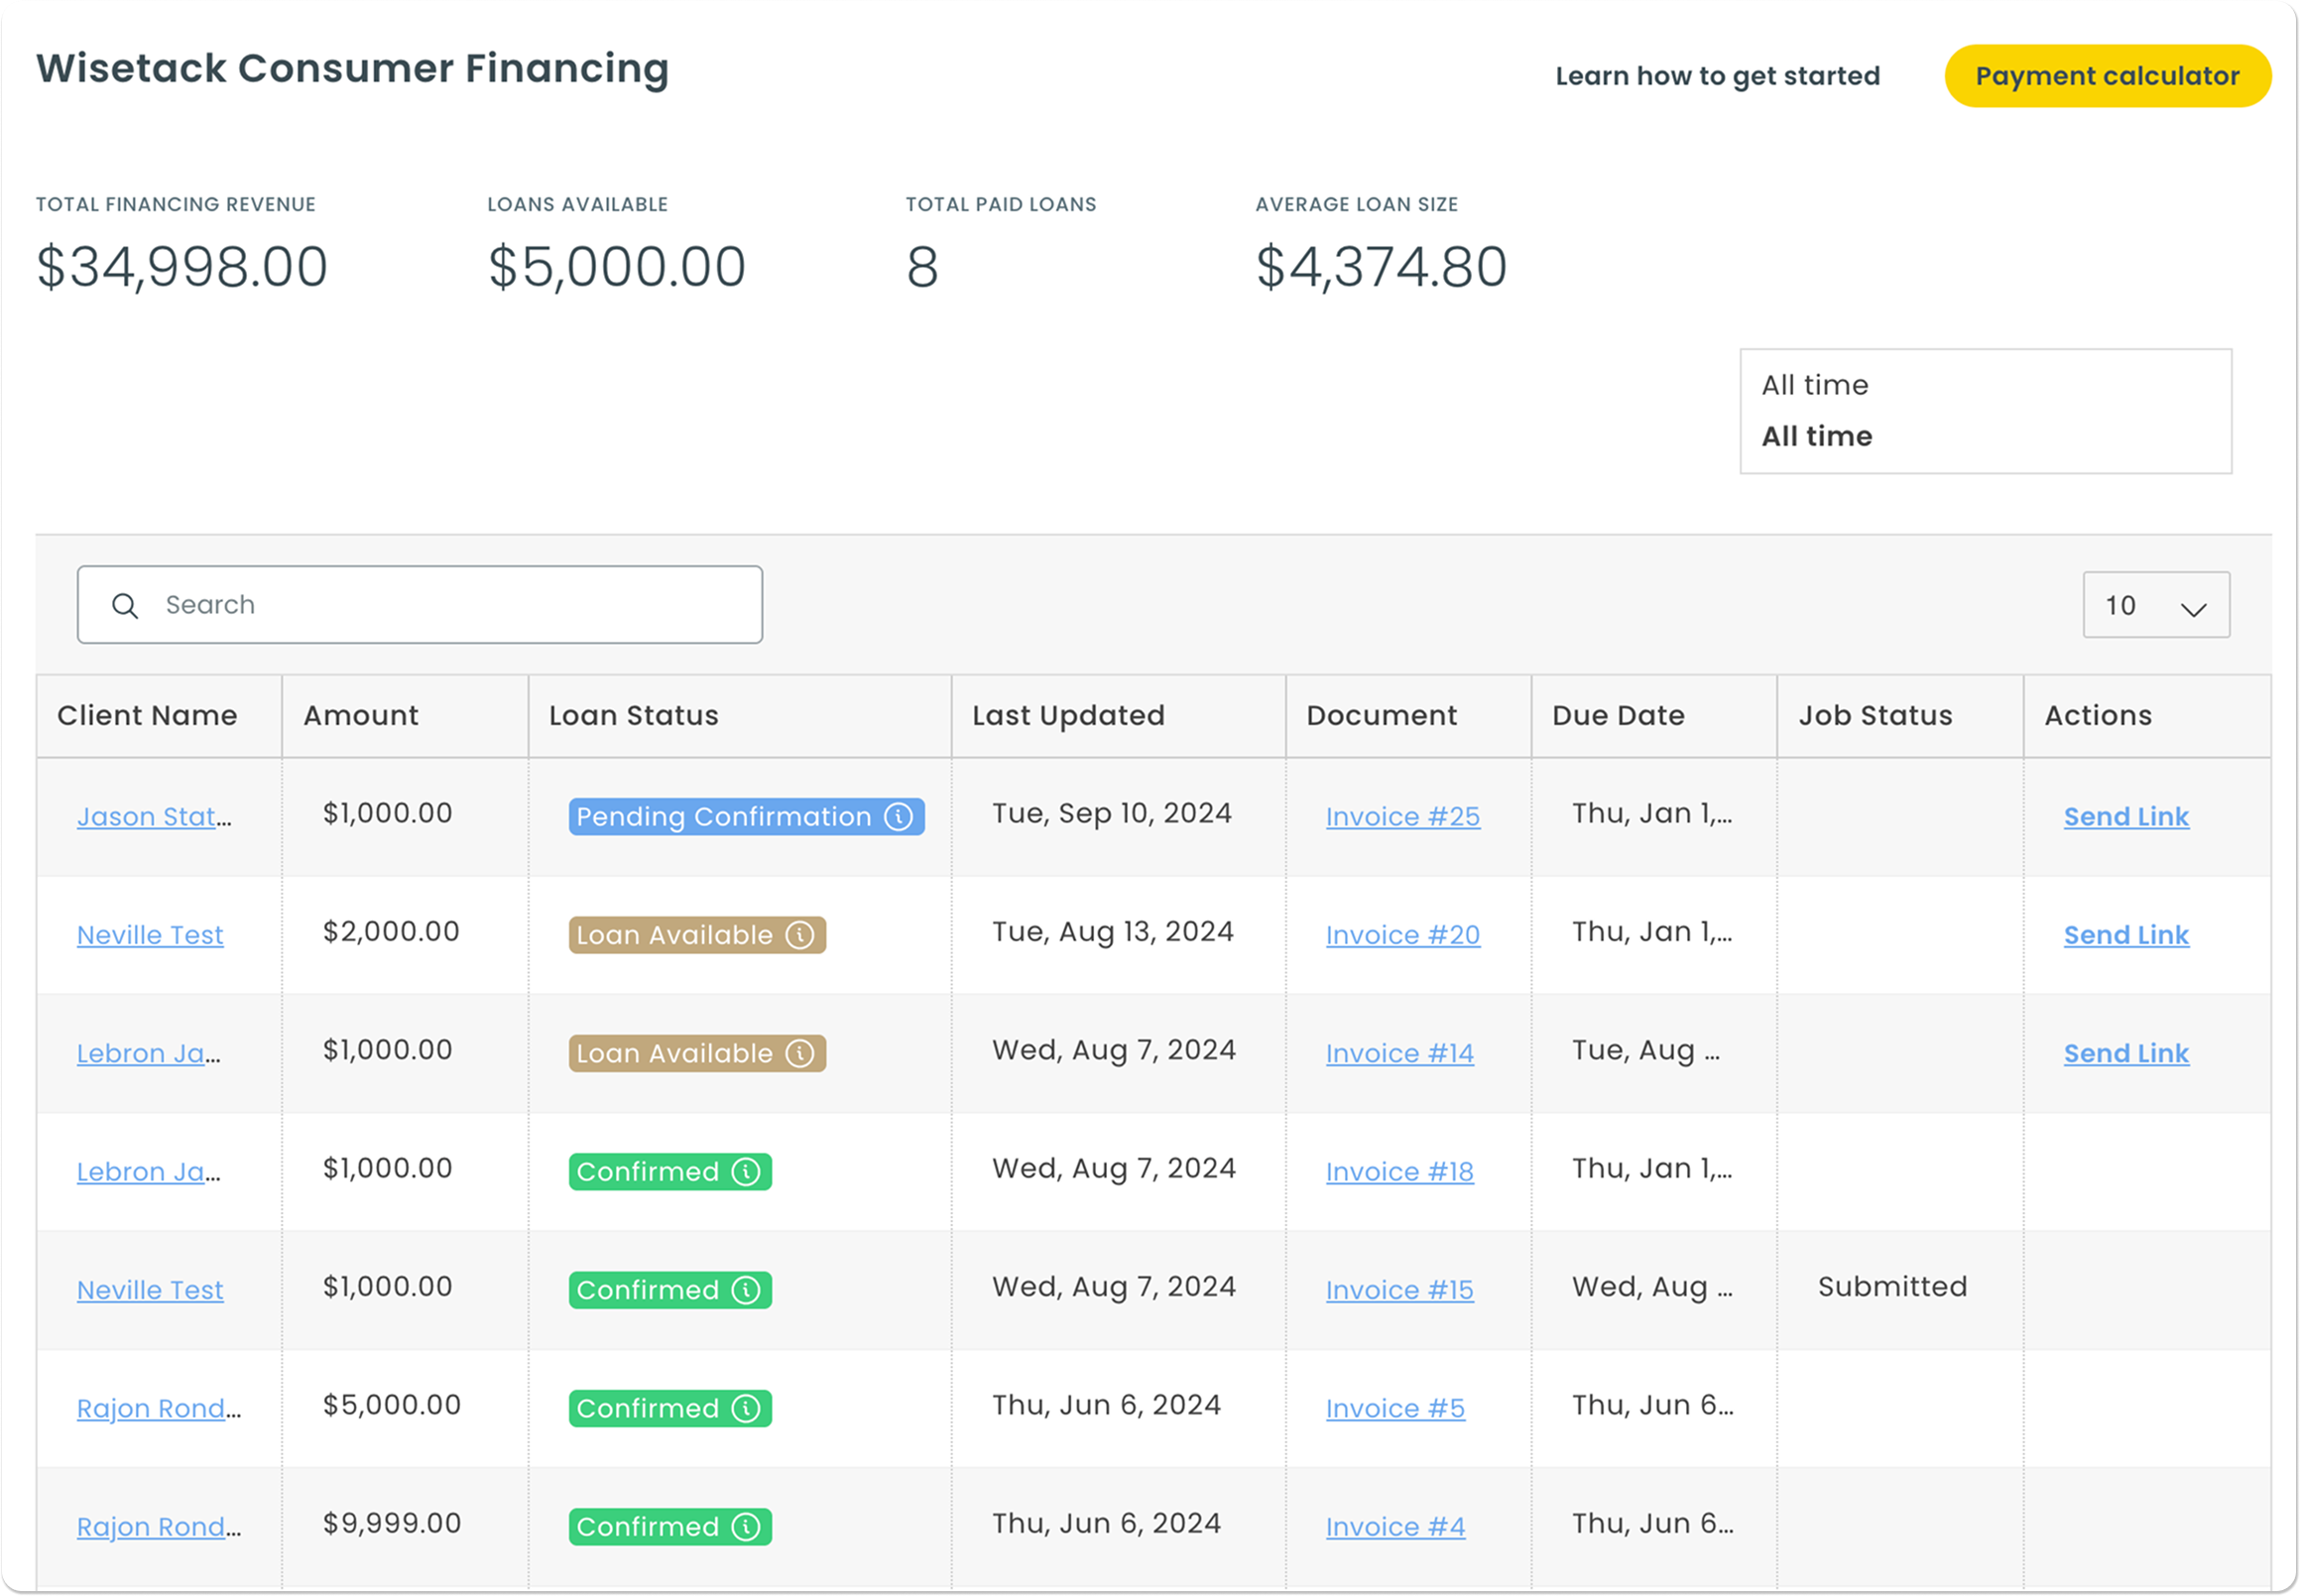Click info icon on Invoice #15 Confirmed badge
The height and width of the screenshot is (1596, 2300).
[x=746, y=1289]
